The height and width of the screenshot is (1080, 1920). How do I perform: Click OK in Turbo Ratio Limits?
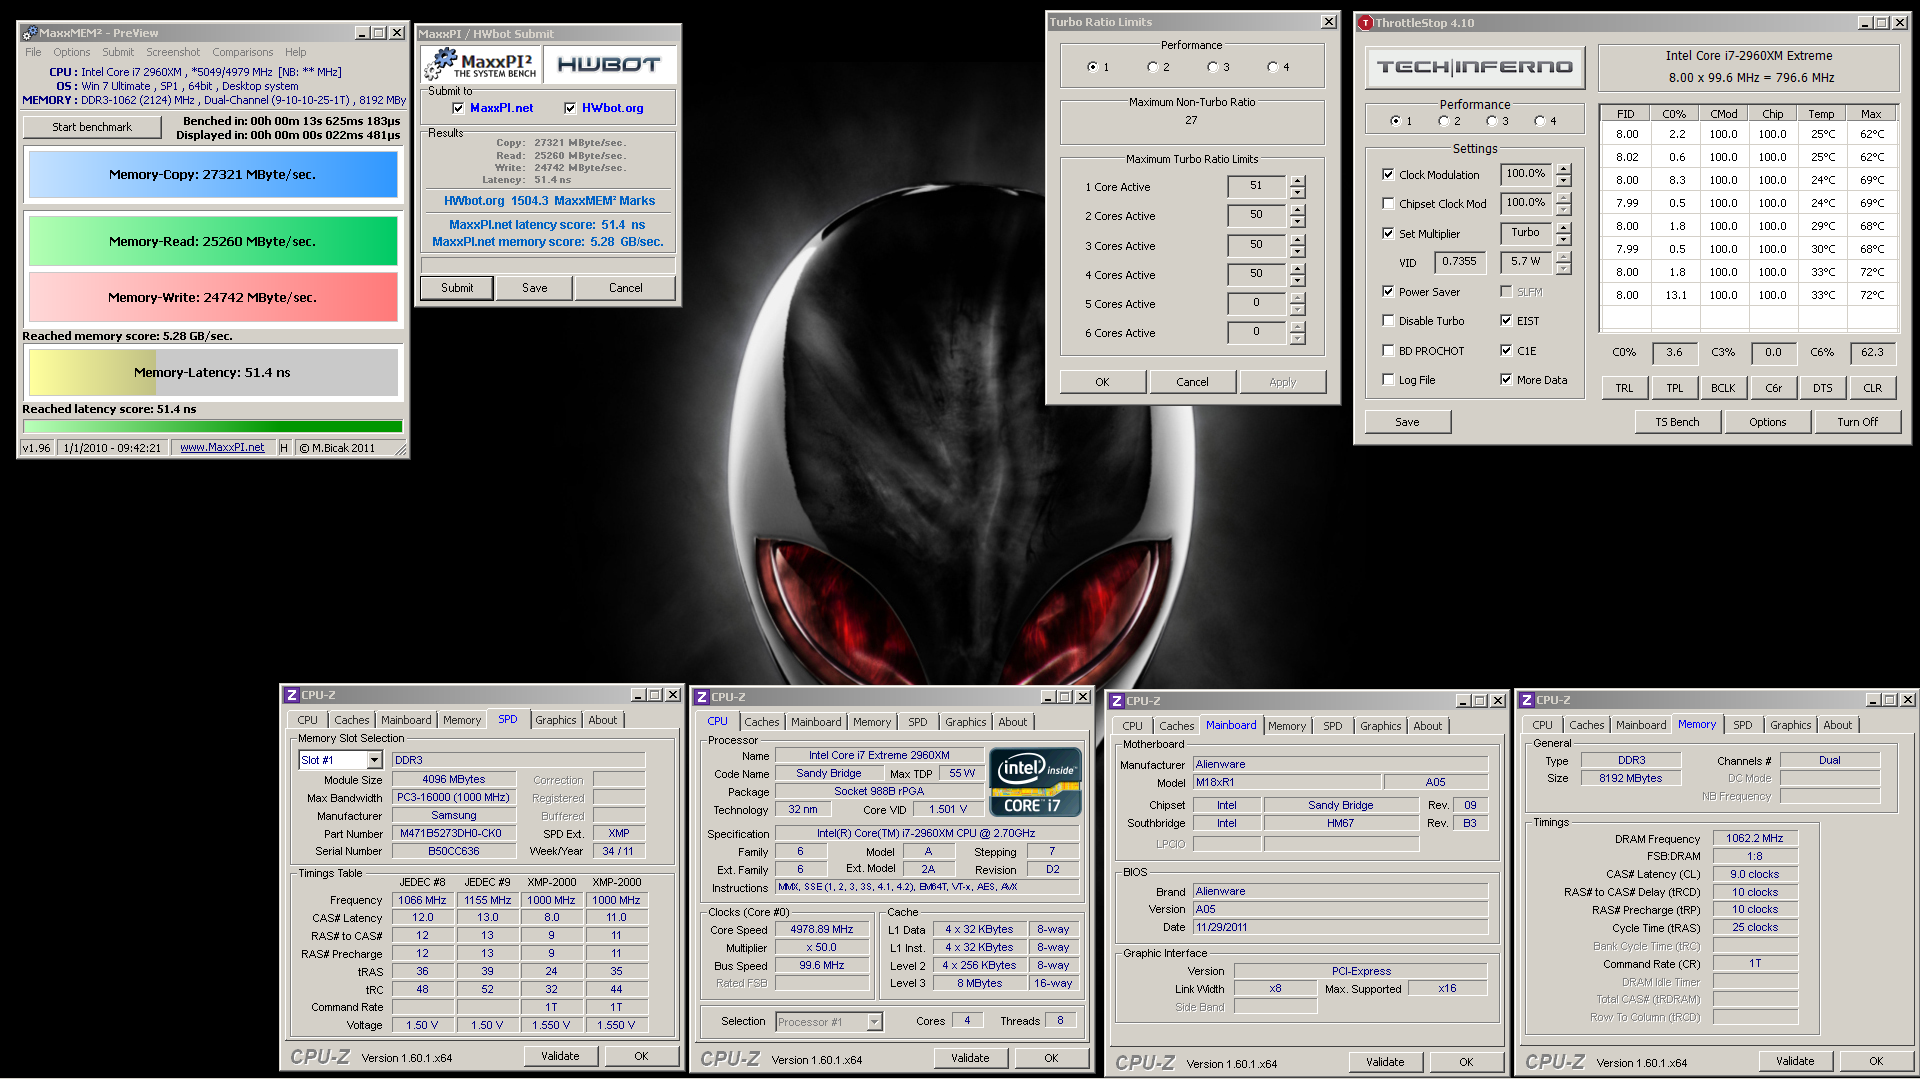[1102, 382]
